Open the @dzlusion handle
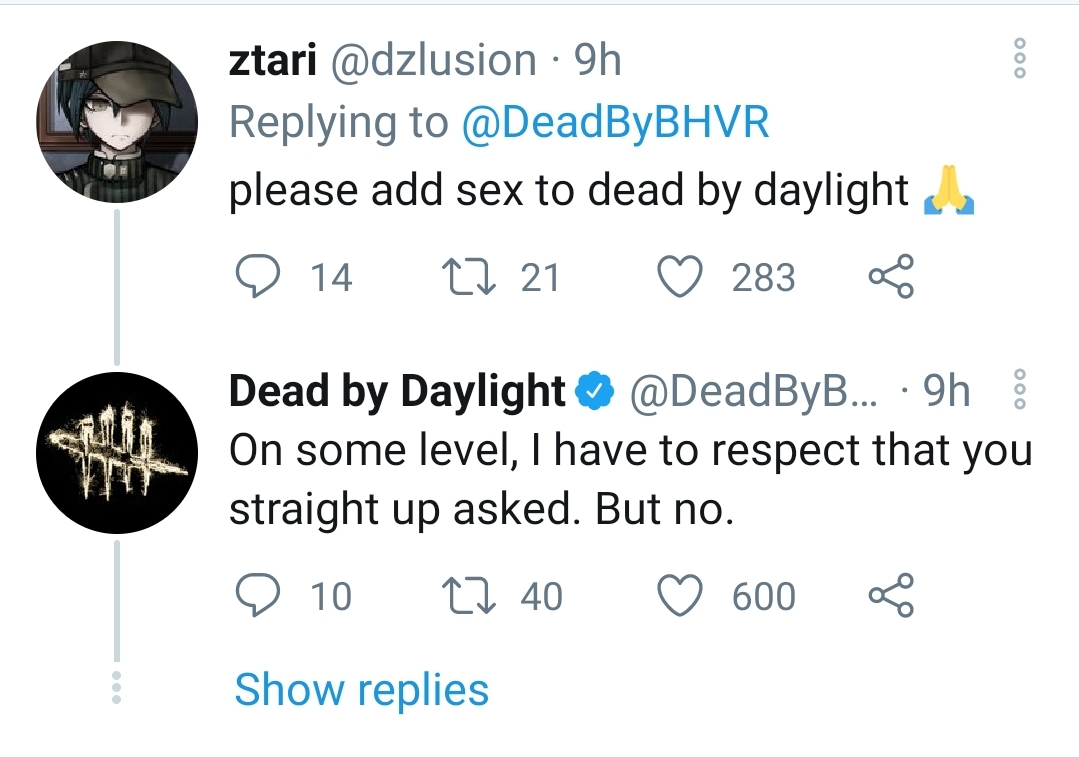Viewport: 1079px width, 758px height. 434,61
